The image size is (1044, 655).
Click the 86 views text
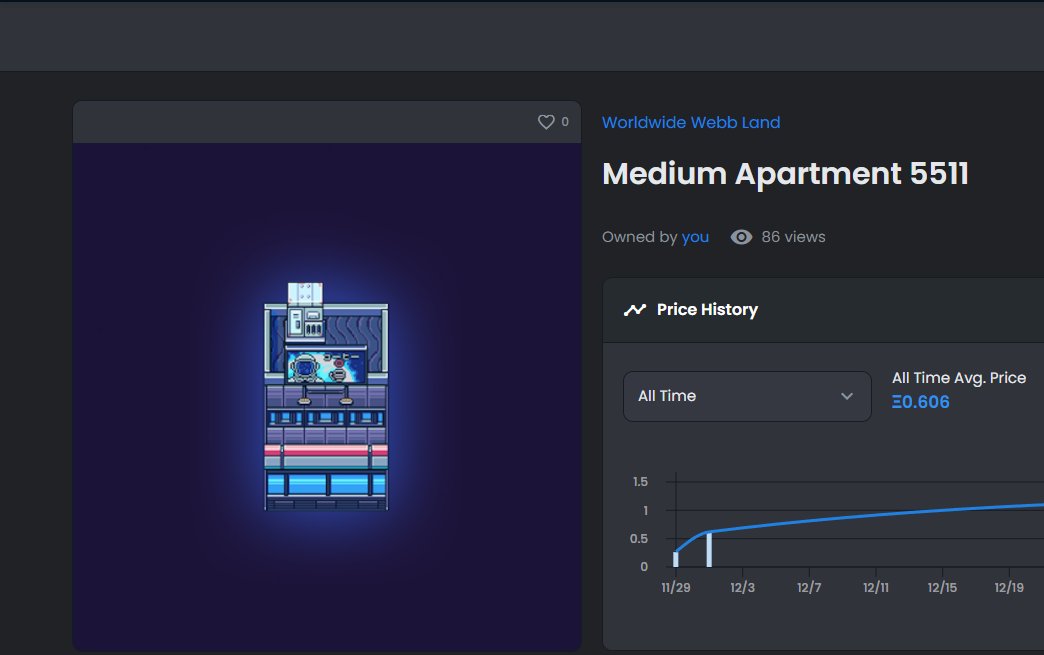pyautogui.click(x=793, y=237)
